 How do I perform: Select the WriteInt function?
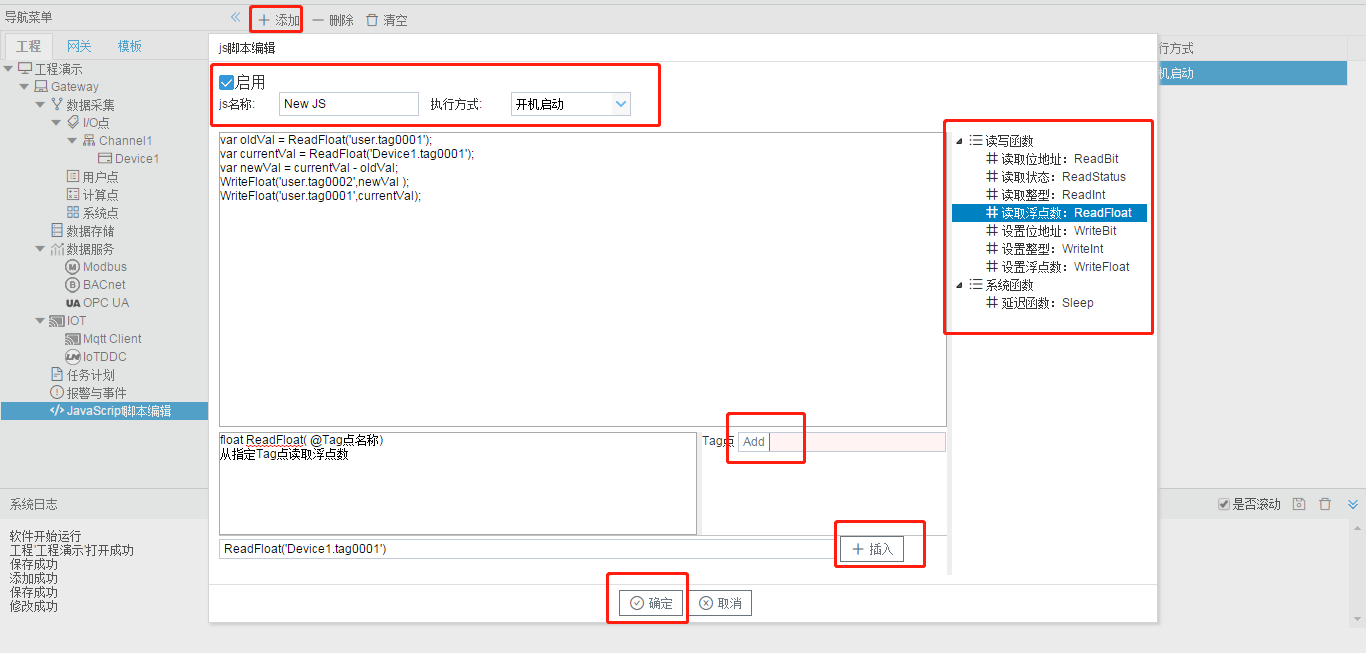point(1045,249)
